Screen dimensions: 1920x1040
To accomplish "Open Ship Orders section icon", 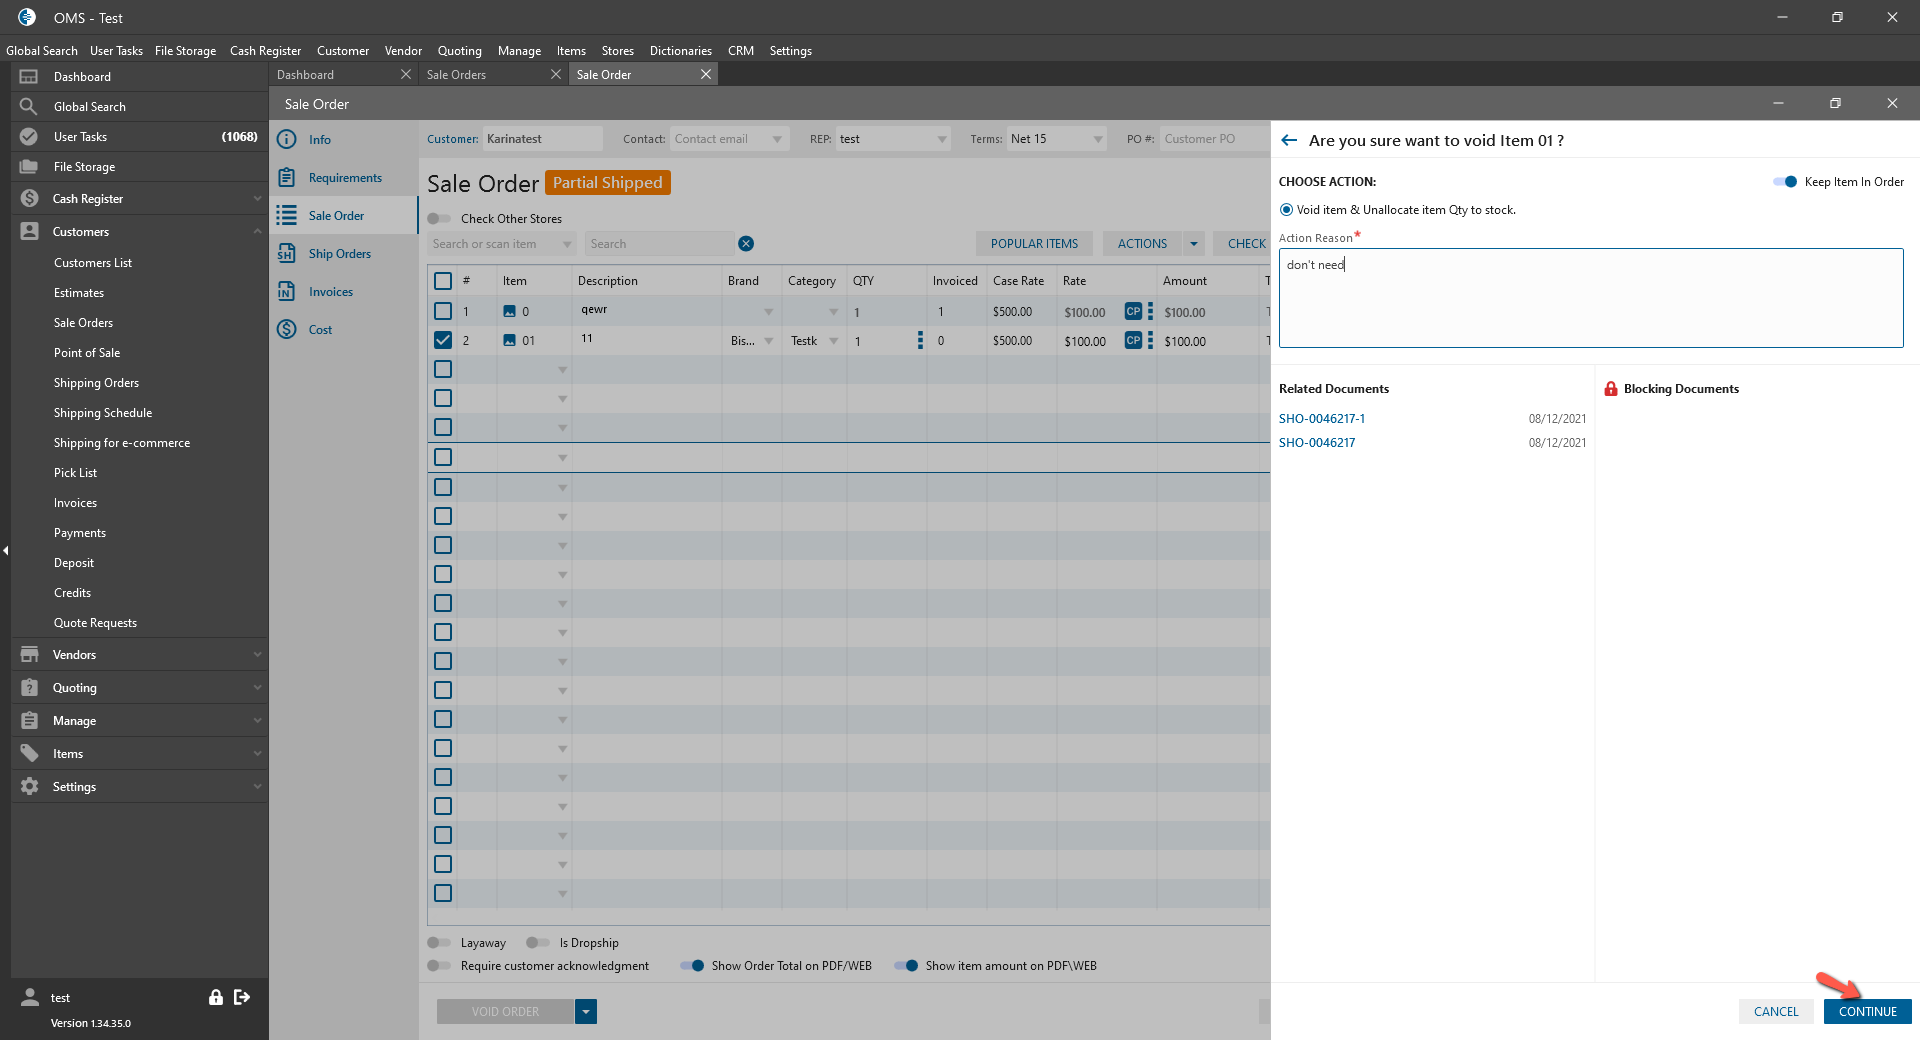I will click(x=287, y=254).
